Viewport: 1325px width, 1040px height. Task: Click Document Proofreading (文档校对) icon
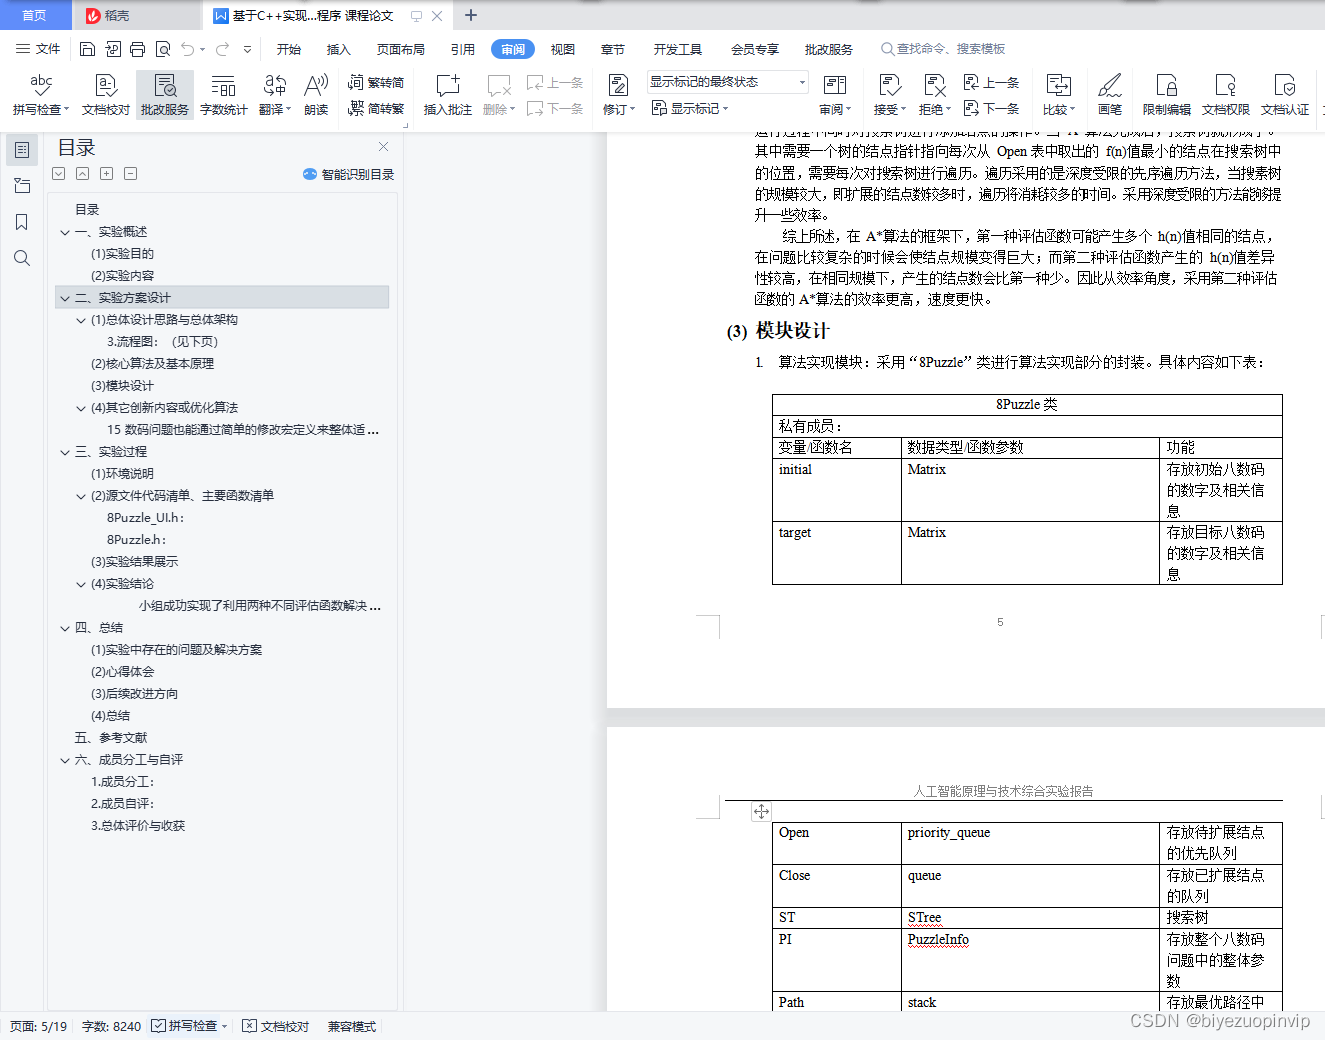coord(106,95)
